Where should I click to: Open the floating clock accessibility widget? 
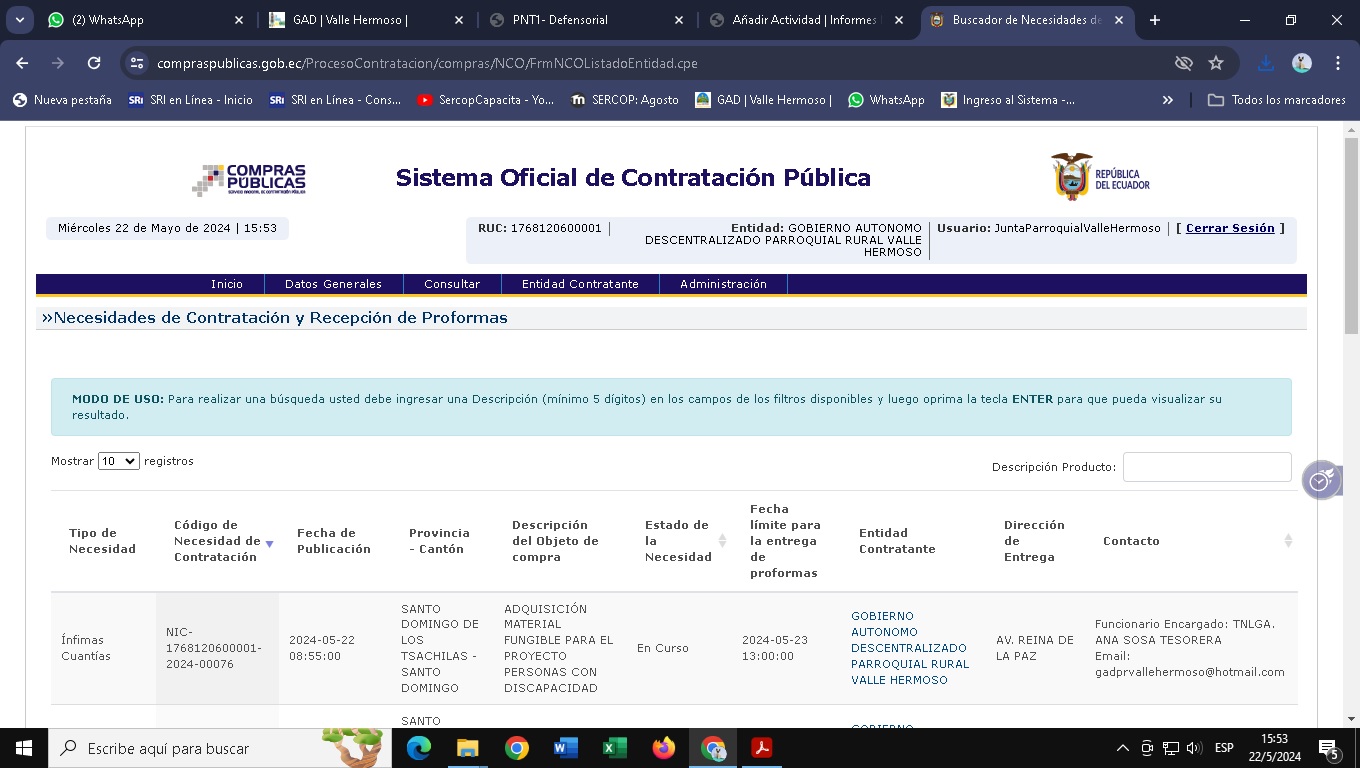click(1320, 481)
